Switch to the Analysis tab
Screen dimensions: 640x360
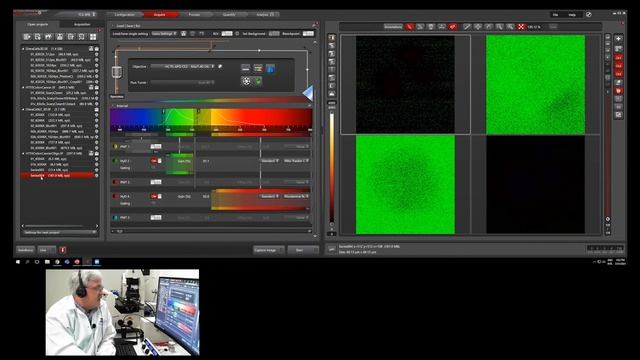point(263,14)
